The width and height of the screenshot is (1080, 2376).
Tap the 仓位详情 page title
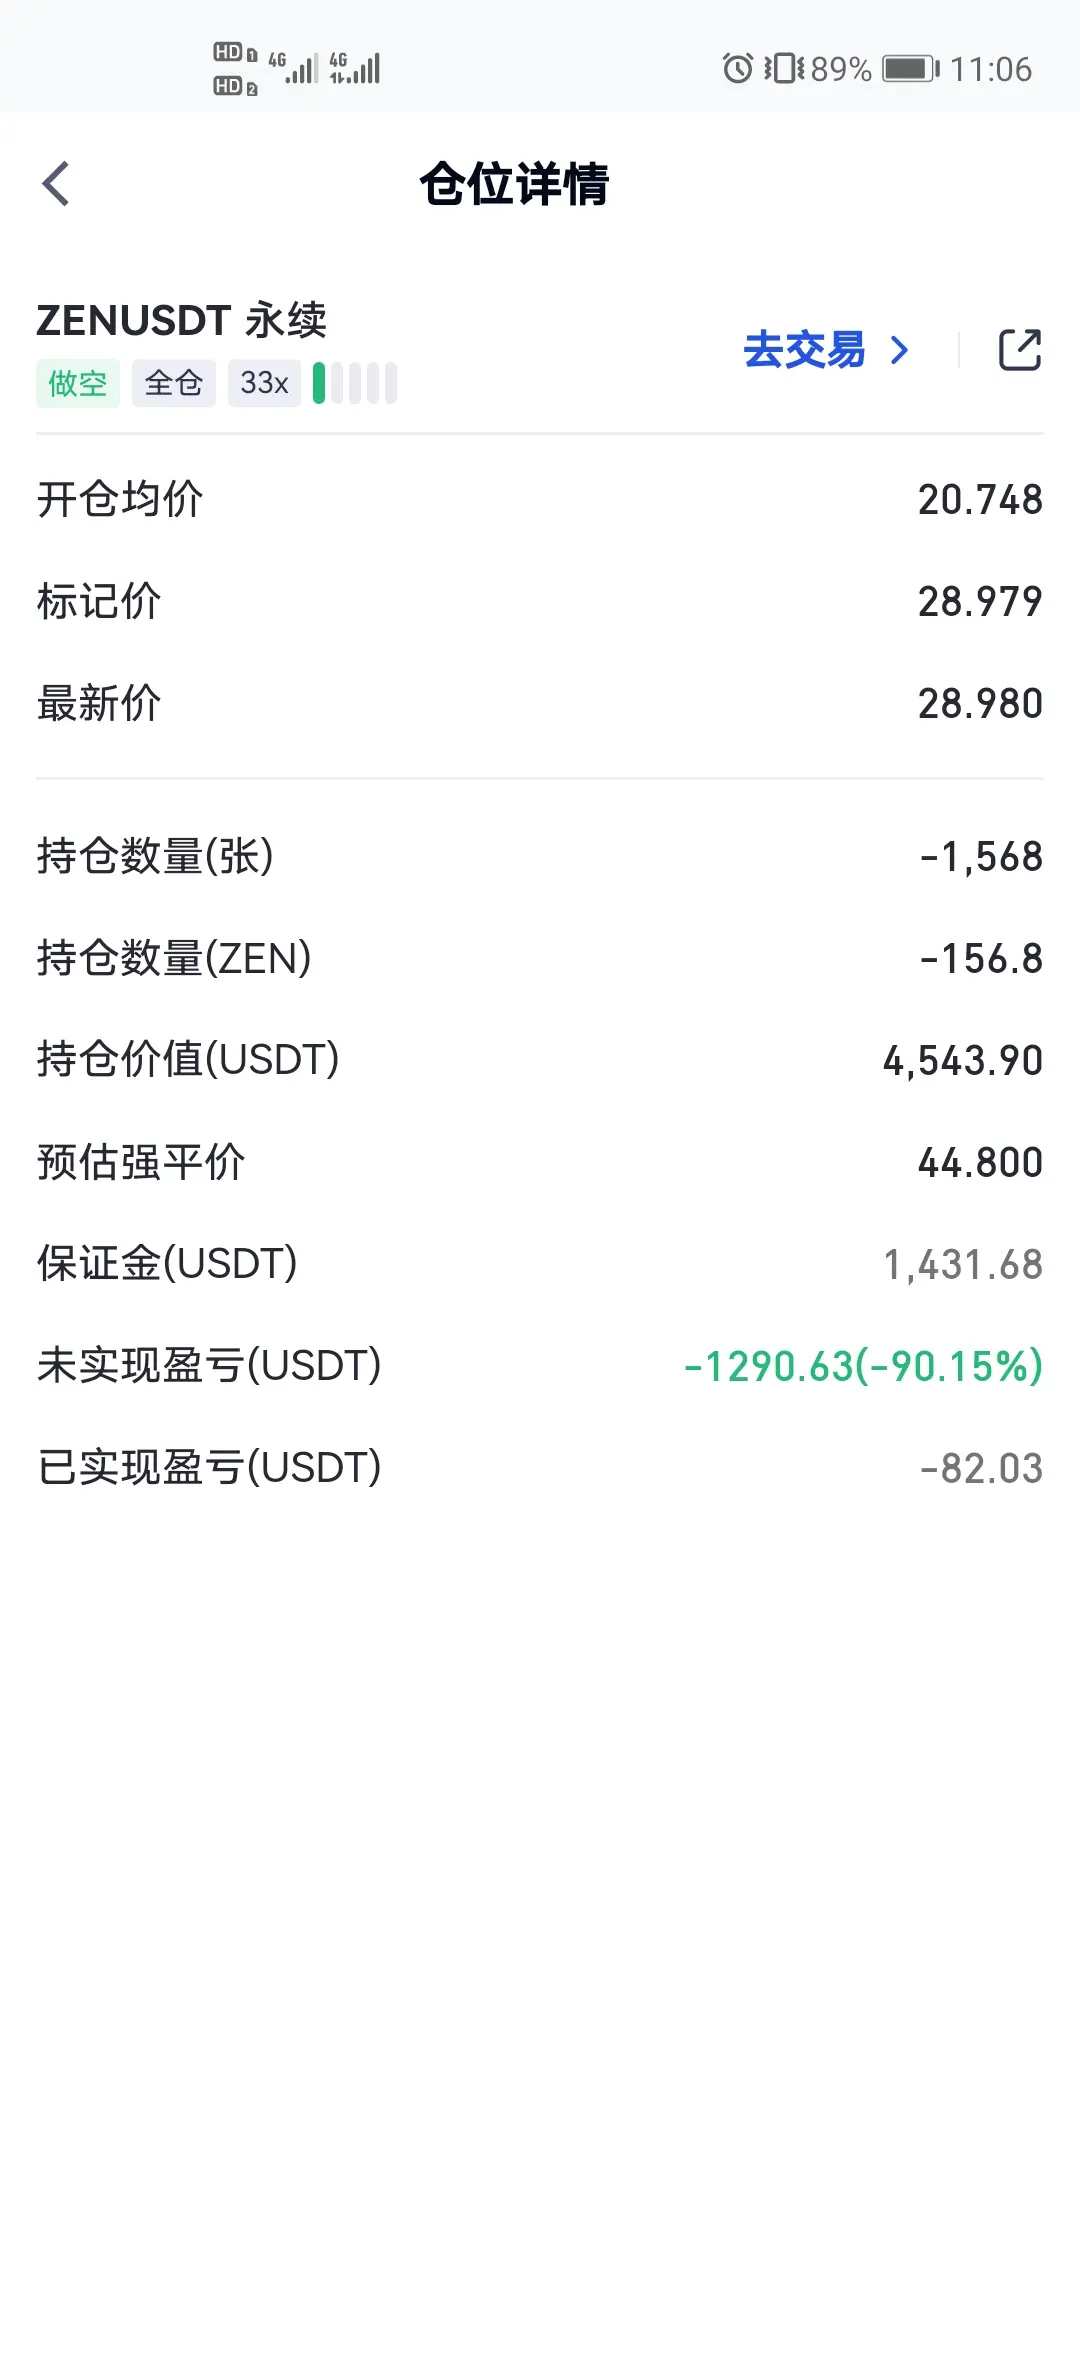pyautogui.click(x=514, y=184)
